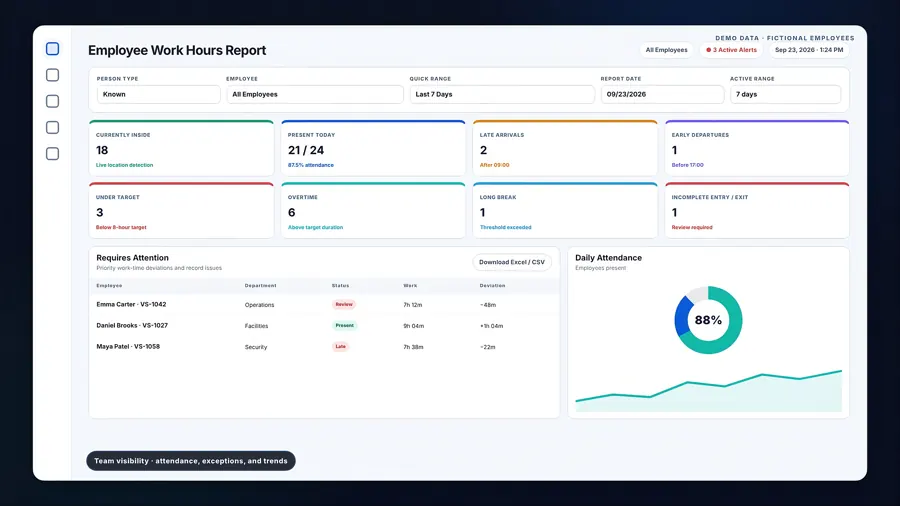Click the All Employees pill in header
The width and height of the screenshot is (900, 506).
tap(666, 50)
